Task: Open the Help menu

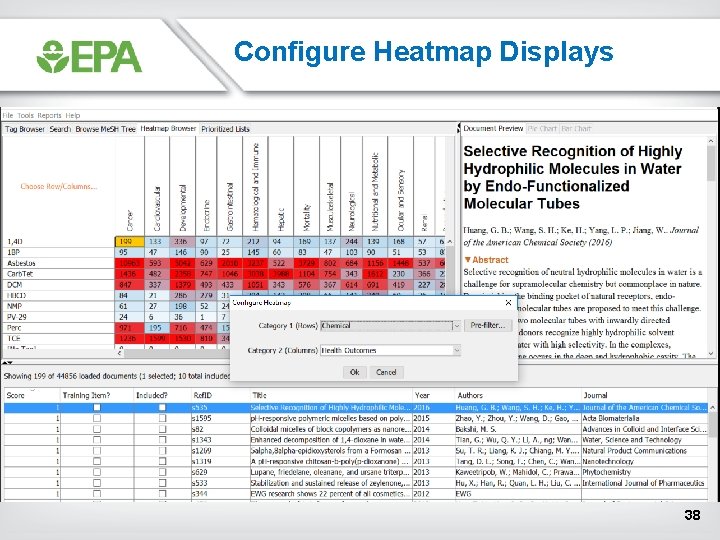Action: [x=73, y=115]
